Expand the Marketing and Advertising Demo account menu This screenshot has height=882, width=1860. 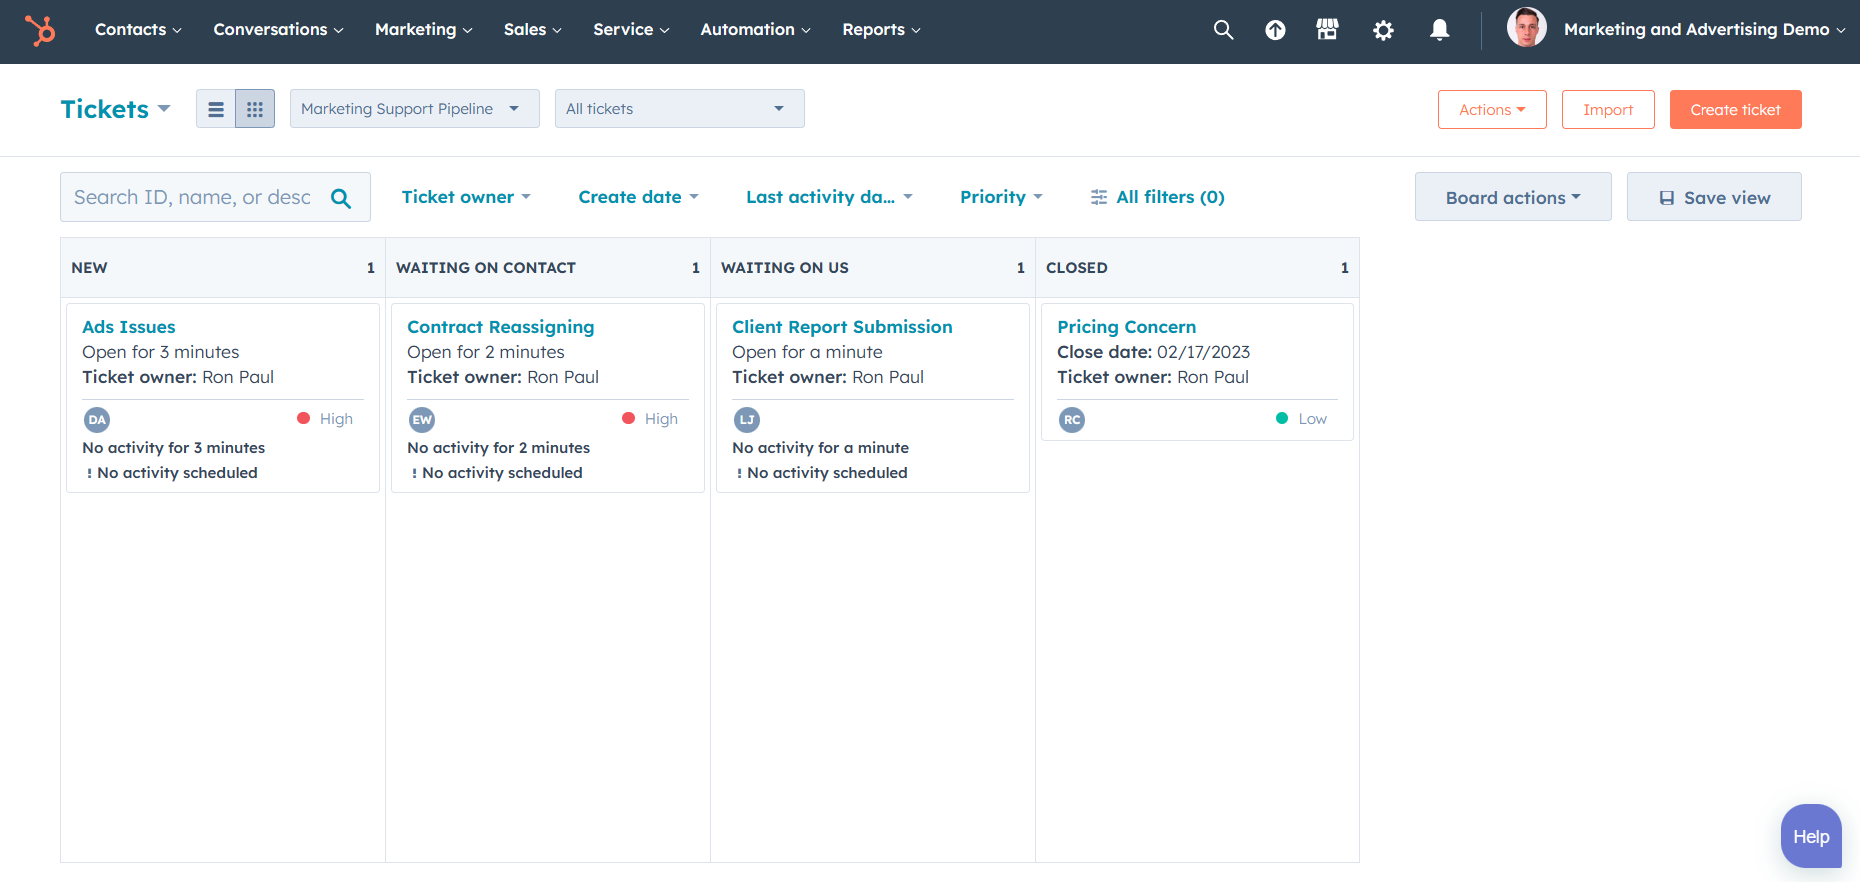tap(1704, 30)
